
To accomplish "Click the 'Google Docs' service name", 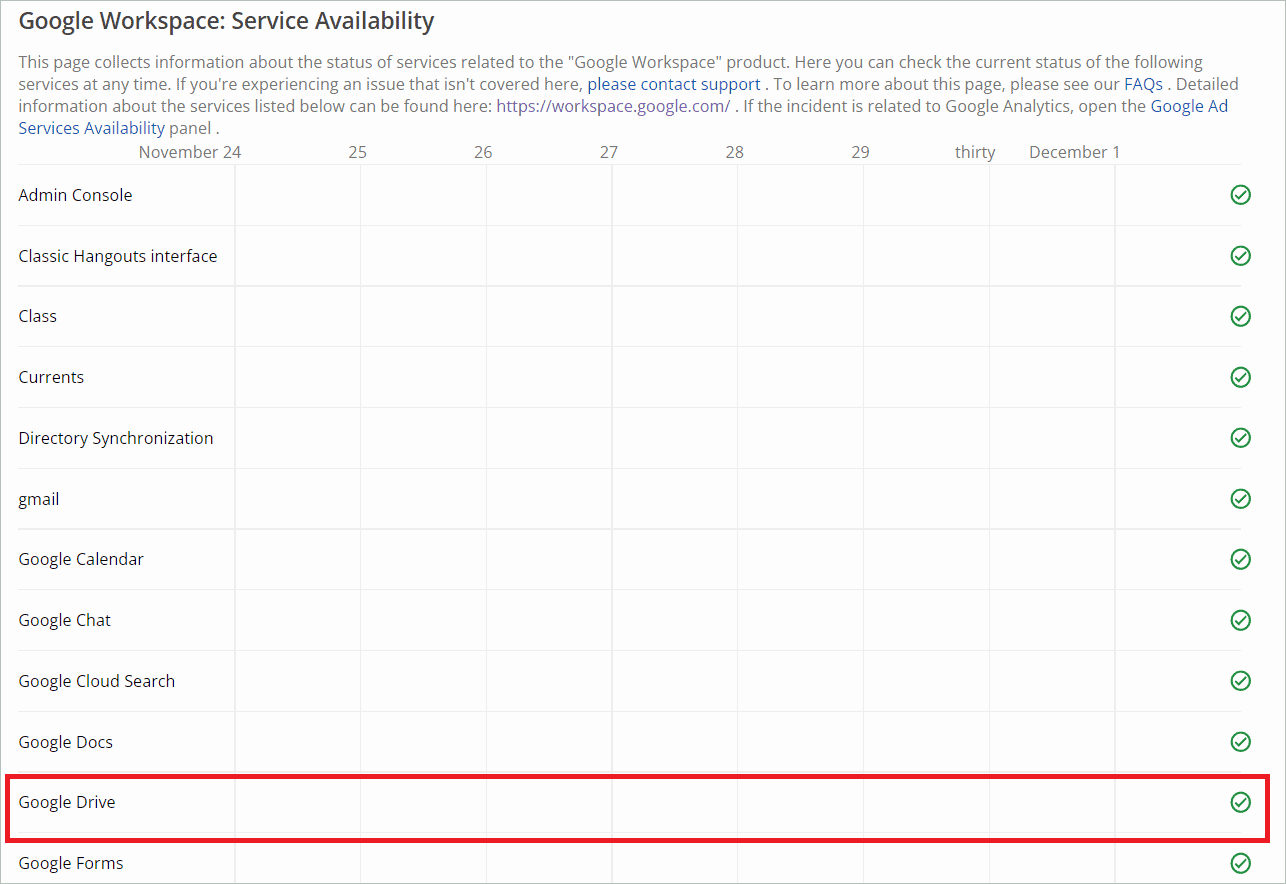I will (x=66, y=742).
